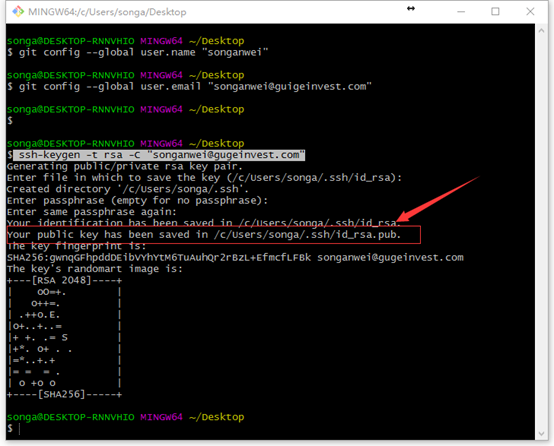
Task: Click the 'Enter file in which to save' line
Action: coord(204,177)
